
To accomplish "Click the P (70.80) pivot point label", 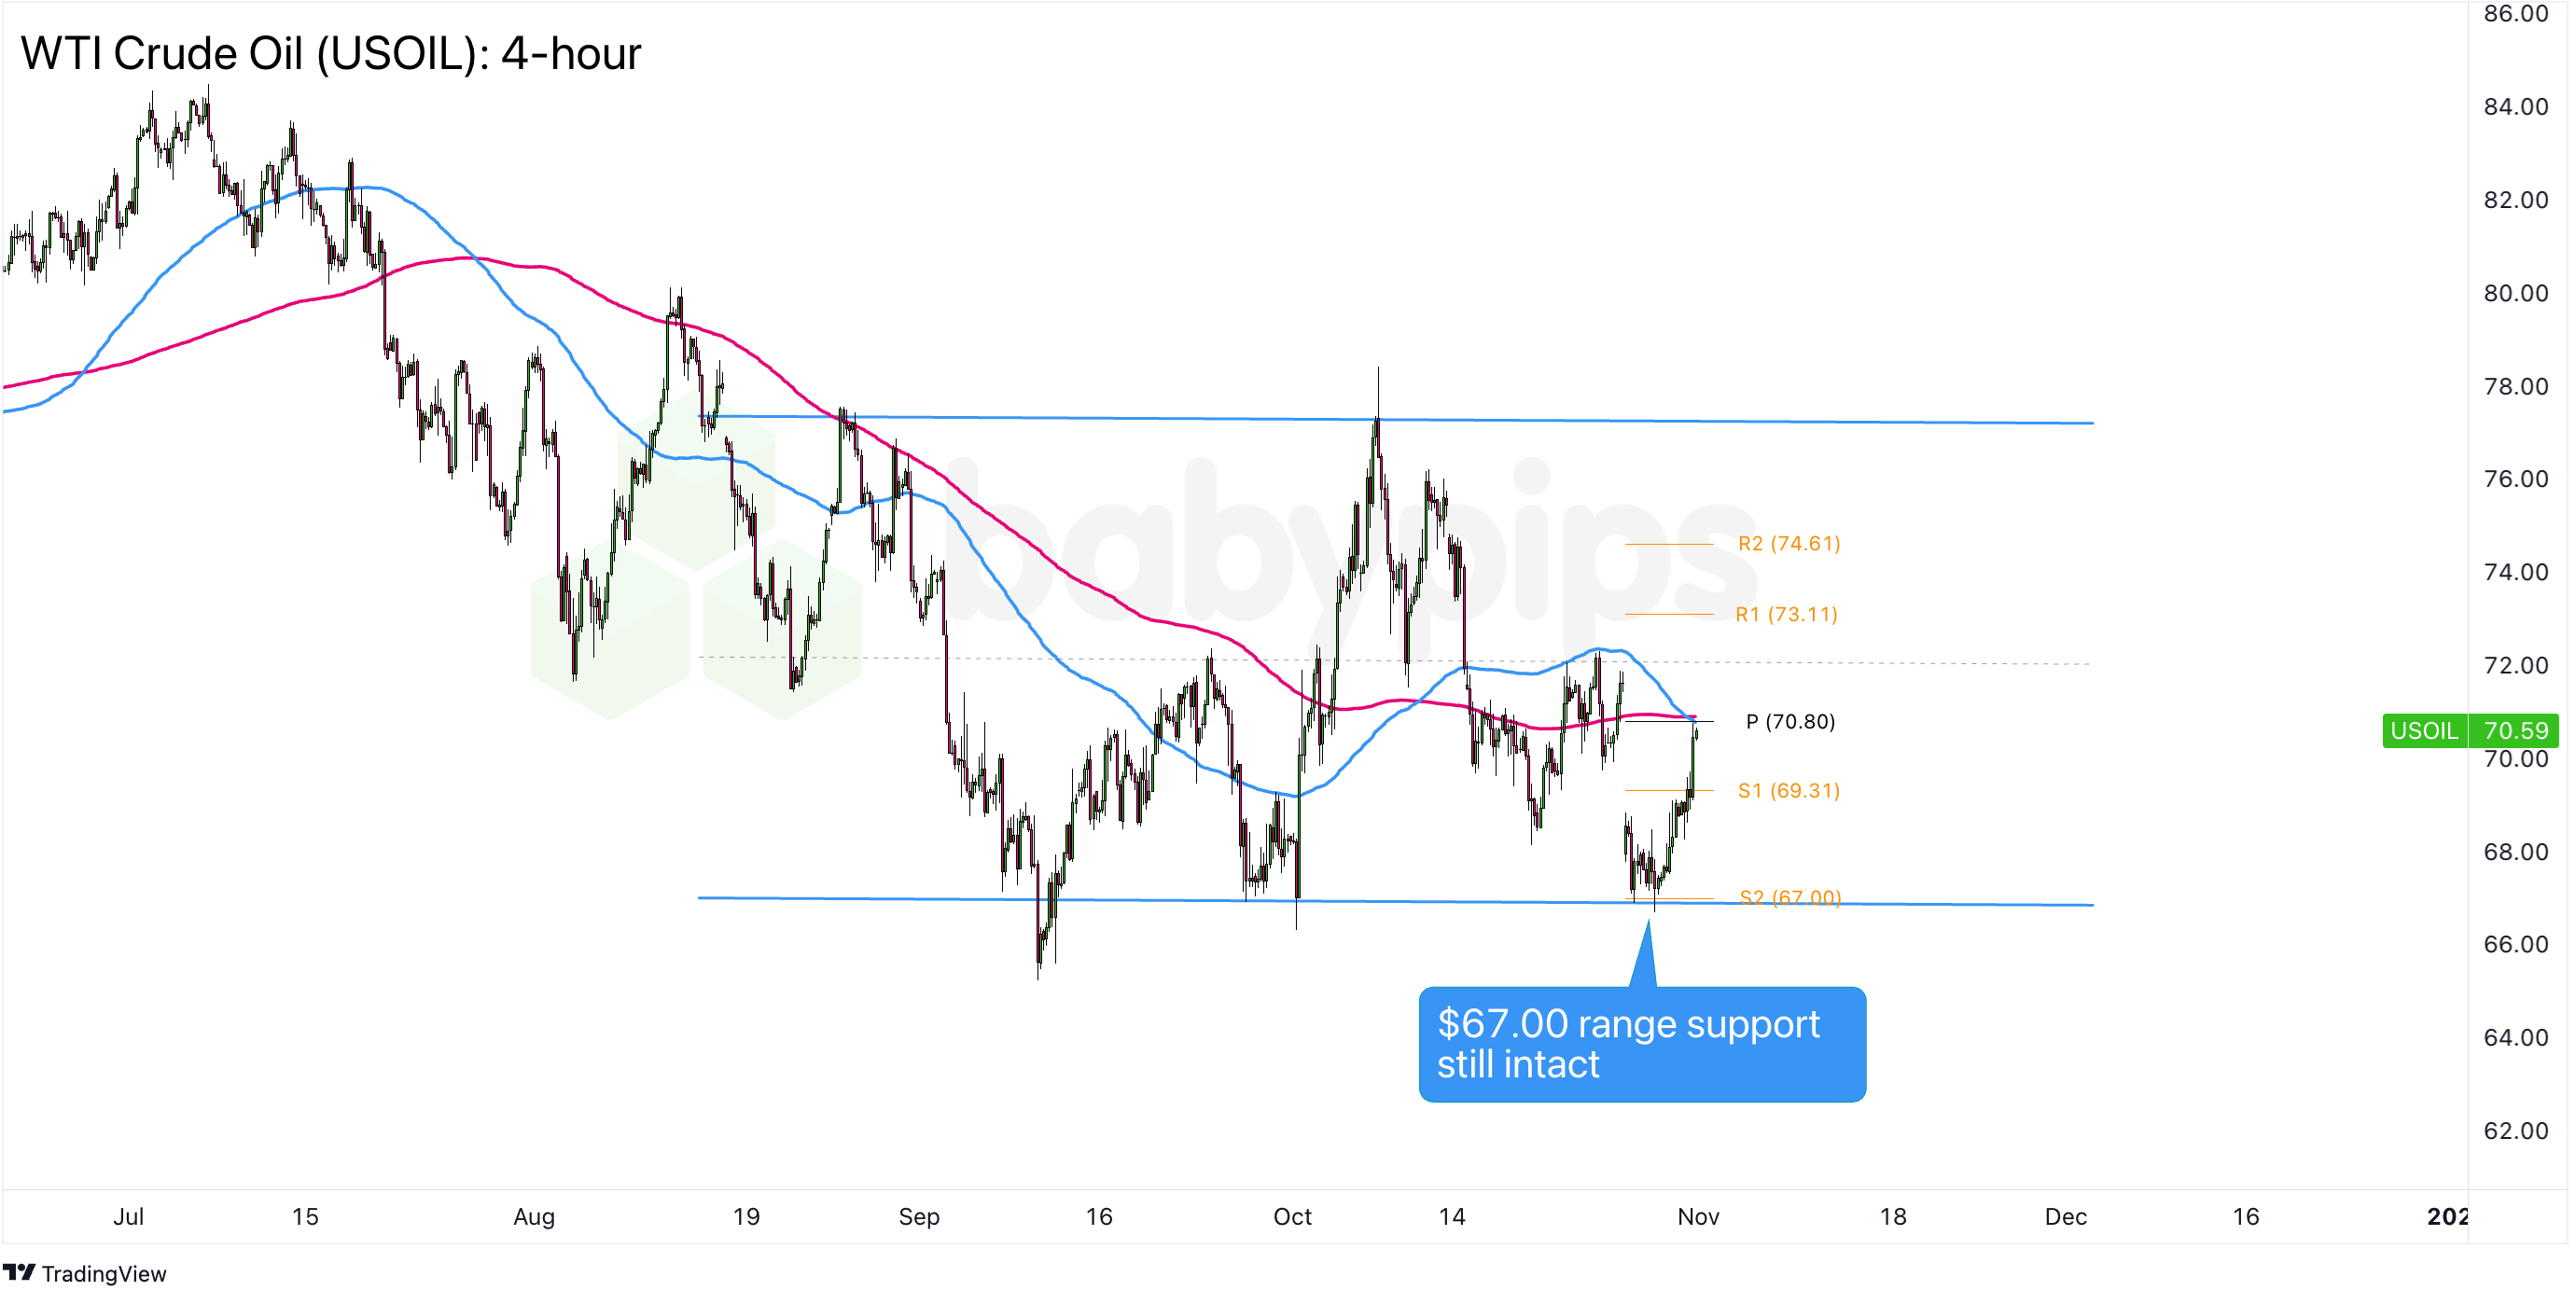I will 1790,721.
